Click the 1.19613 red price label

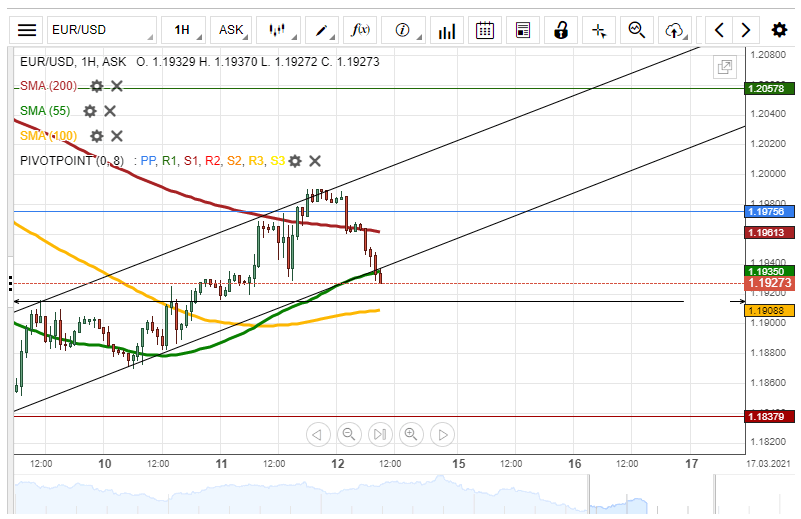769,233
